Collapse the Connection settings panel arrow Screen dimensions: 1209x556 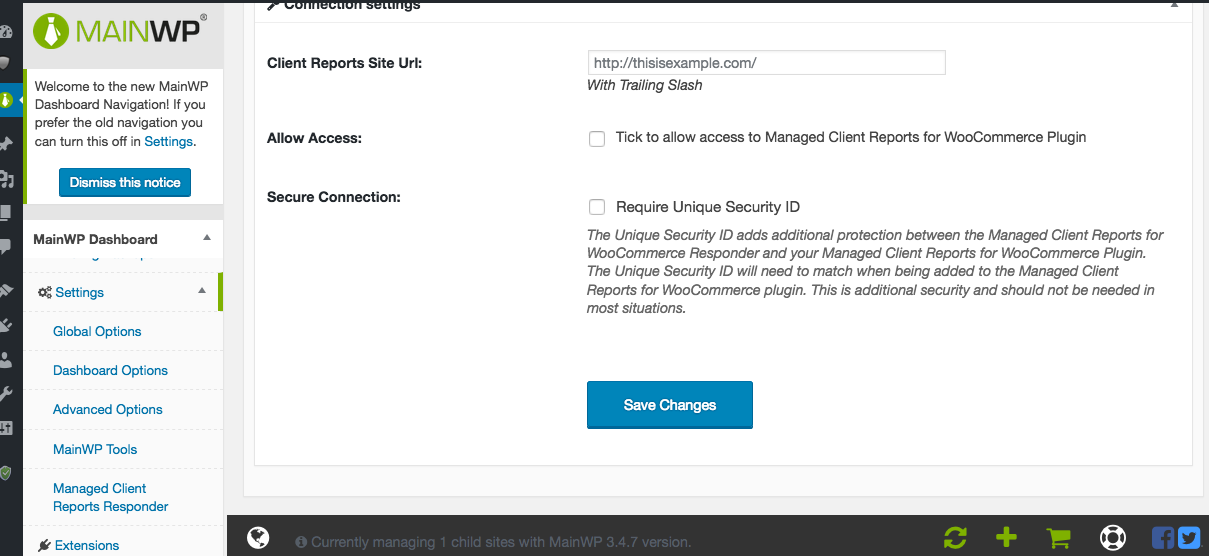(x=1174, y=5)
